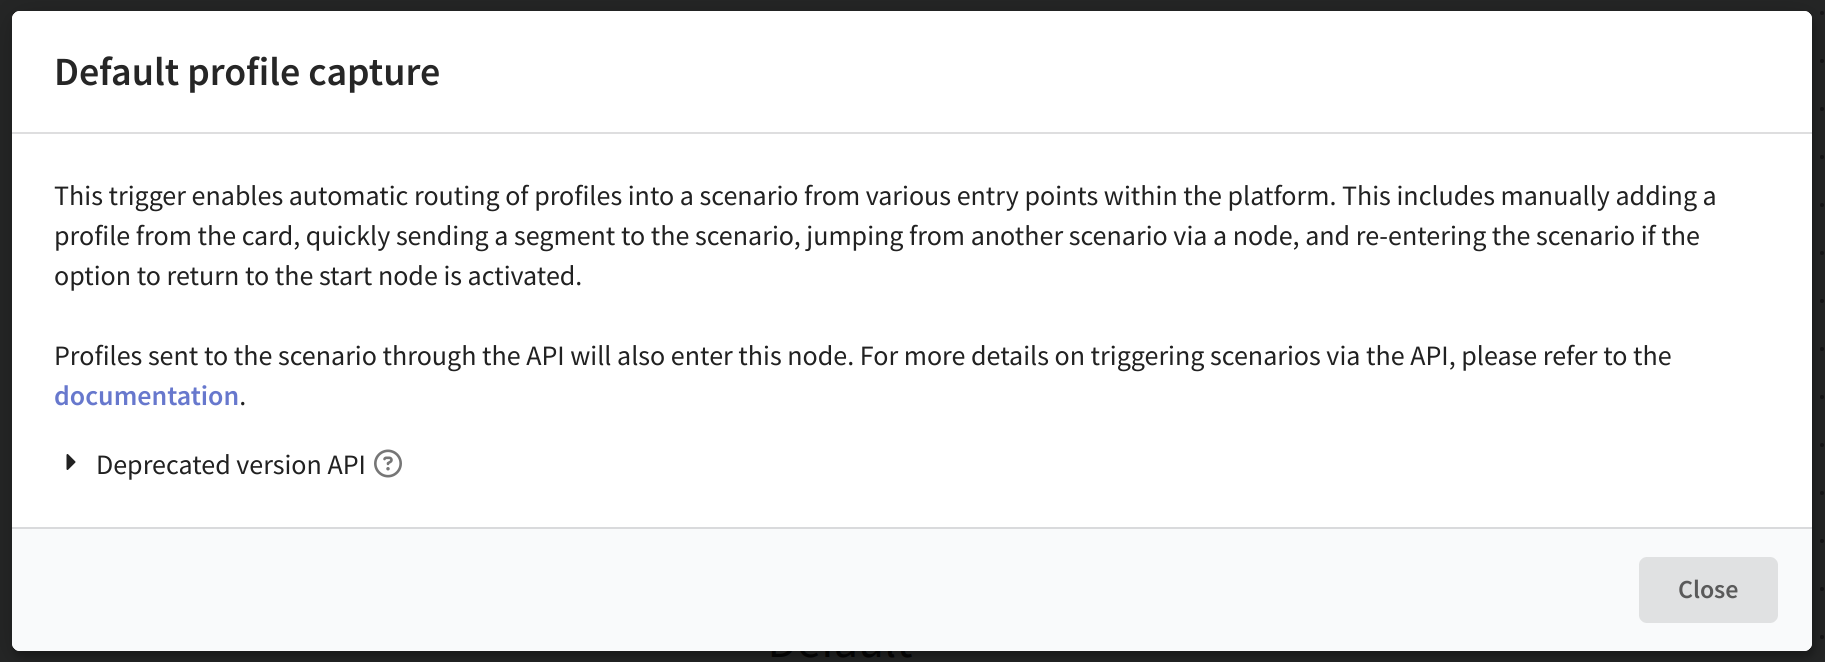This screenshot has width=1825, height=662.
Task: Click the text 'profile from the card'
Action: pos(176,236)
